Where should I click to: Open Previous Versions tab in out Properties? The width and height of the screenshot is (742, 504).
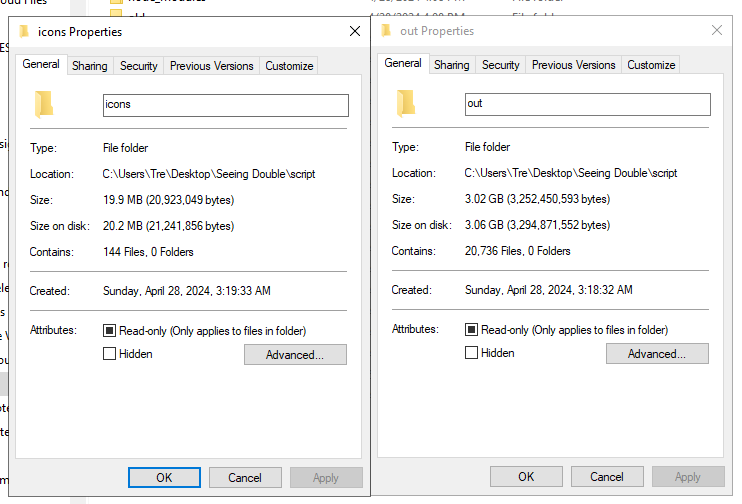[x=574, y=65]
